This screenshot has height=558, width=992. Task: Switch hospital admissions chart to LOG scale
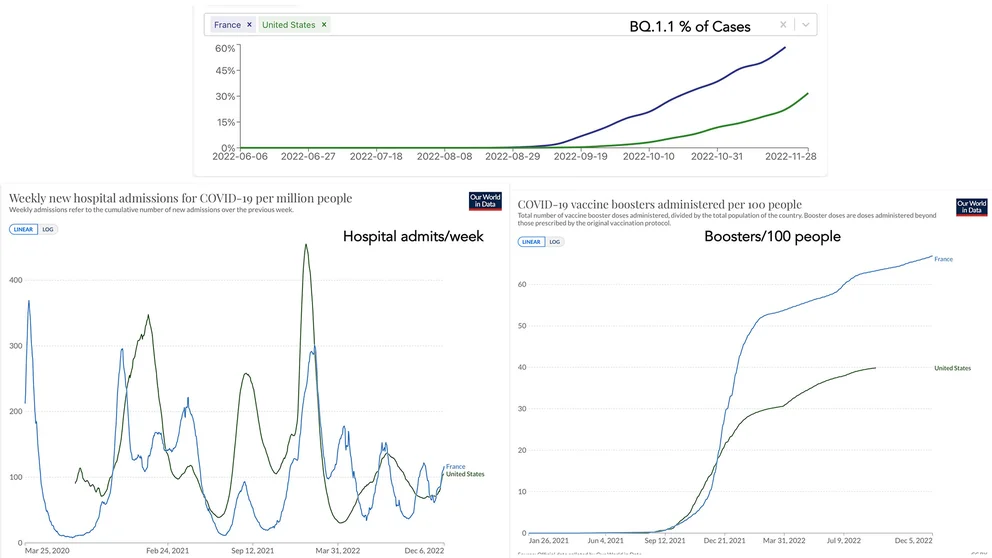[48, 229]
